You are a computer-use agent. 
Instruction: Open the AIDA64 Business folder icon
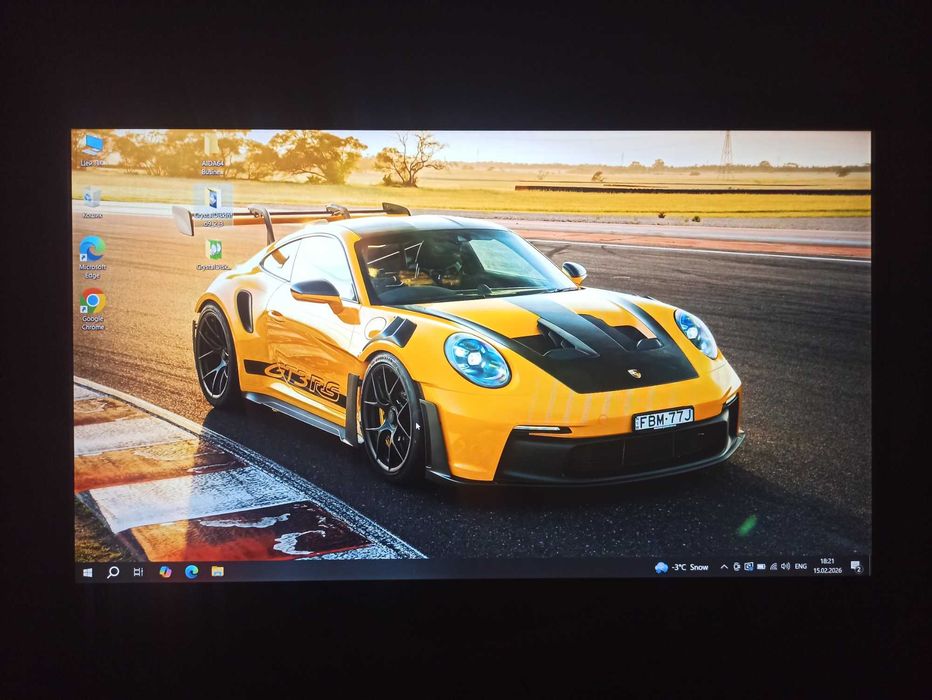pos(212,153)
